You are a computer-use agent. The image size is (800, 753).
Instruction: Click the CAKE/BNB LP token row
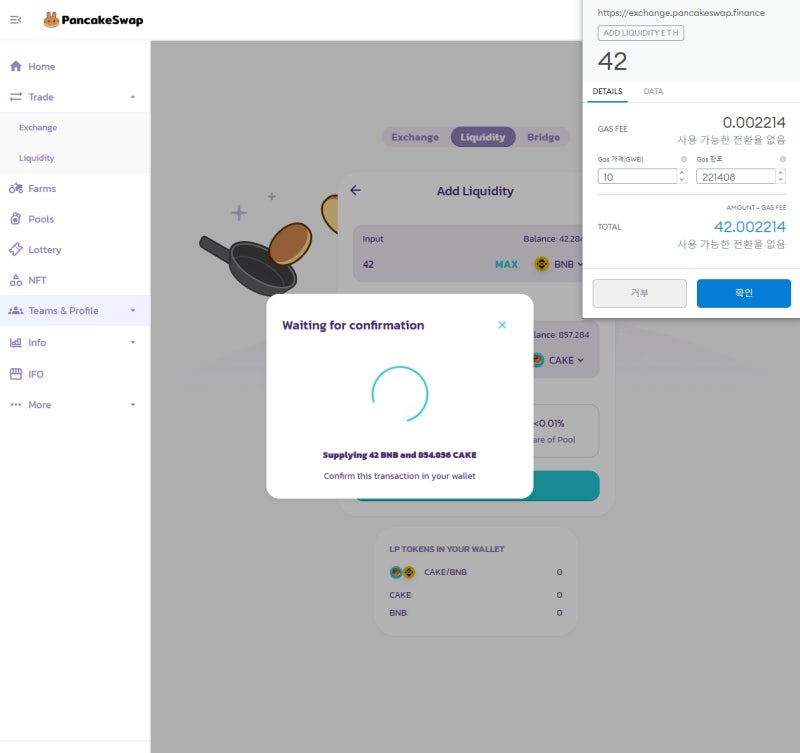476,572
